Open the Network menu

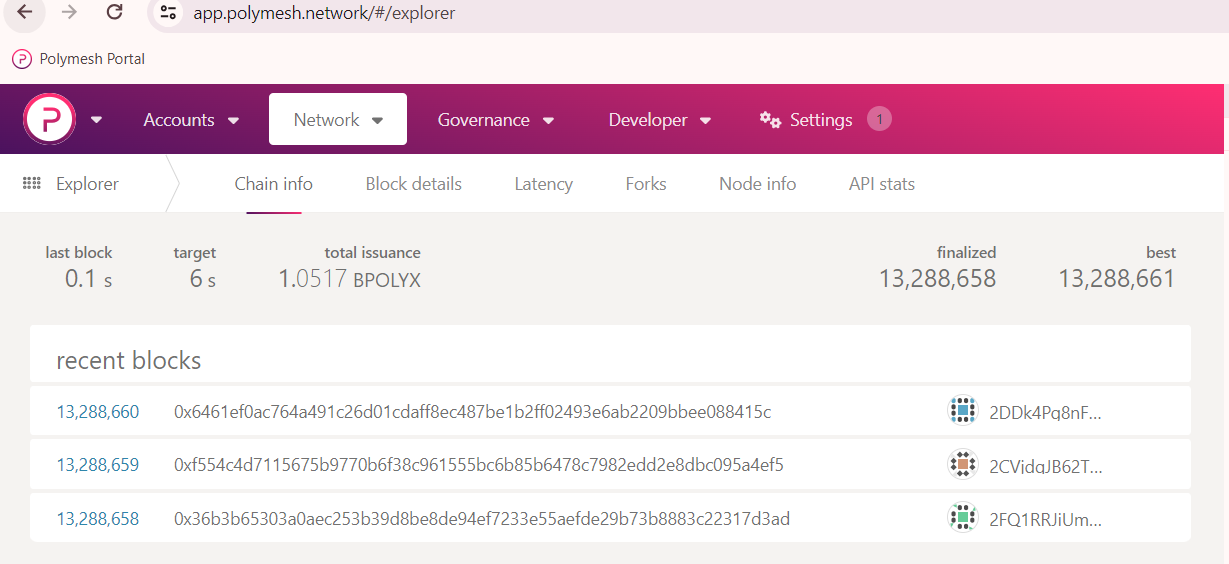(x=338, y=119)
